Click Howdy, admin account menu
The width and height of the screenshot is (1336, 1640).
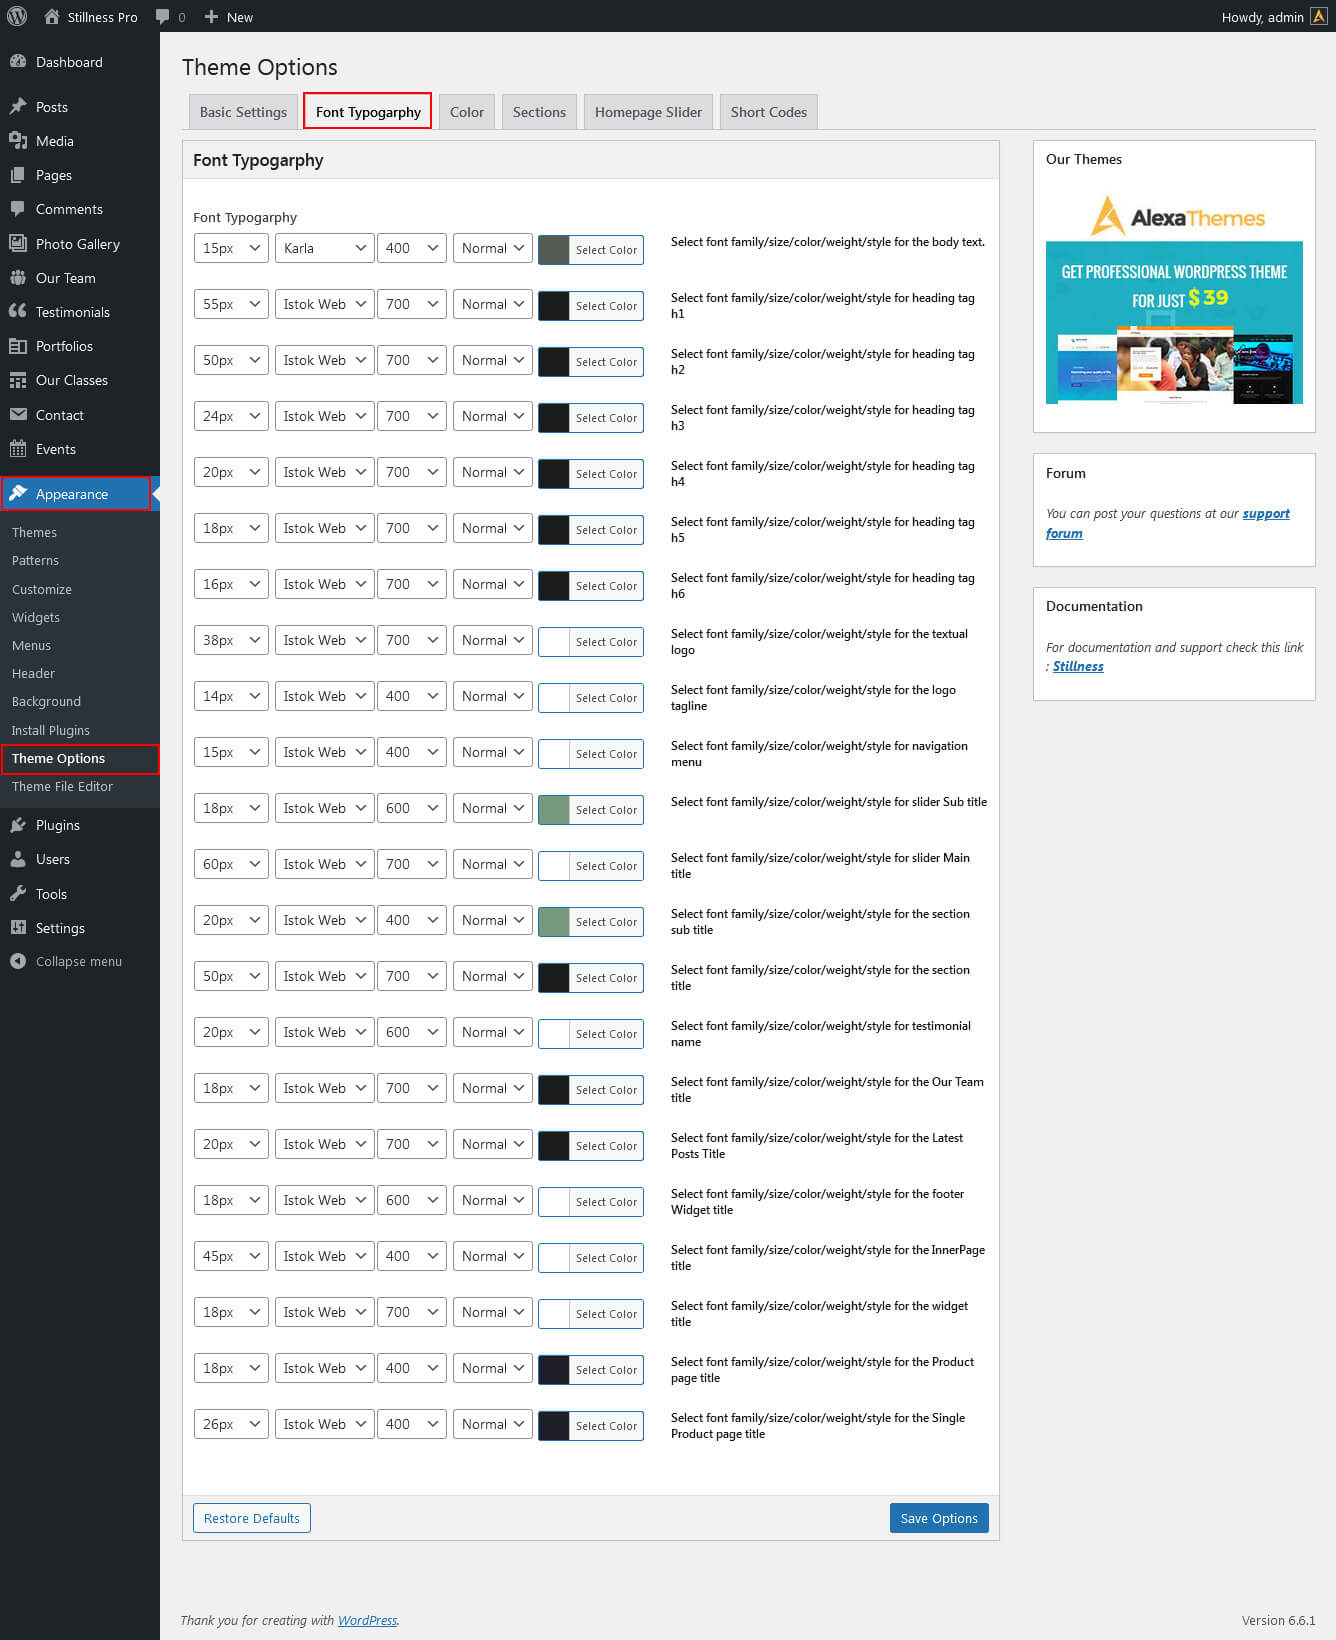(x=1274, y=16)
